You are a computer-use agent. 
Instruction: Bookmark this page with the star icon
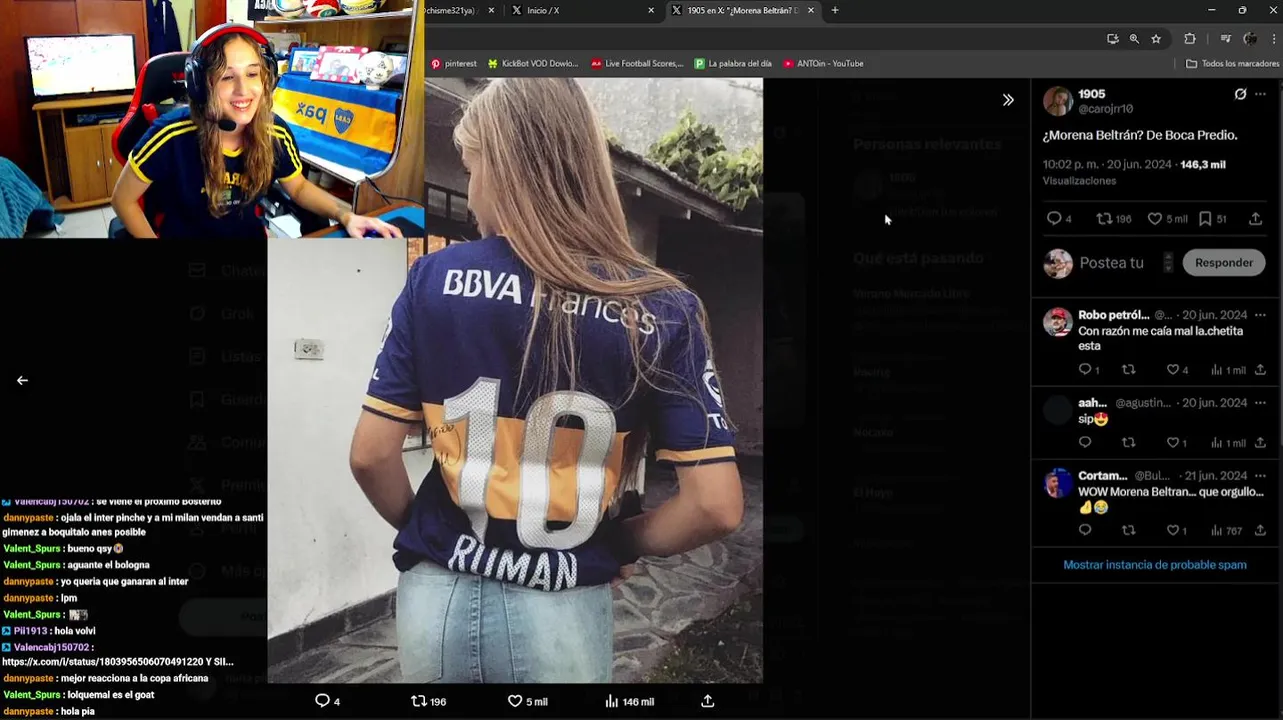(1156, 38)
